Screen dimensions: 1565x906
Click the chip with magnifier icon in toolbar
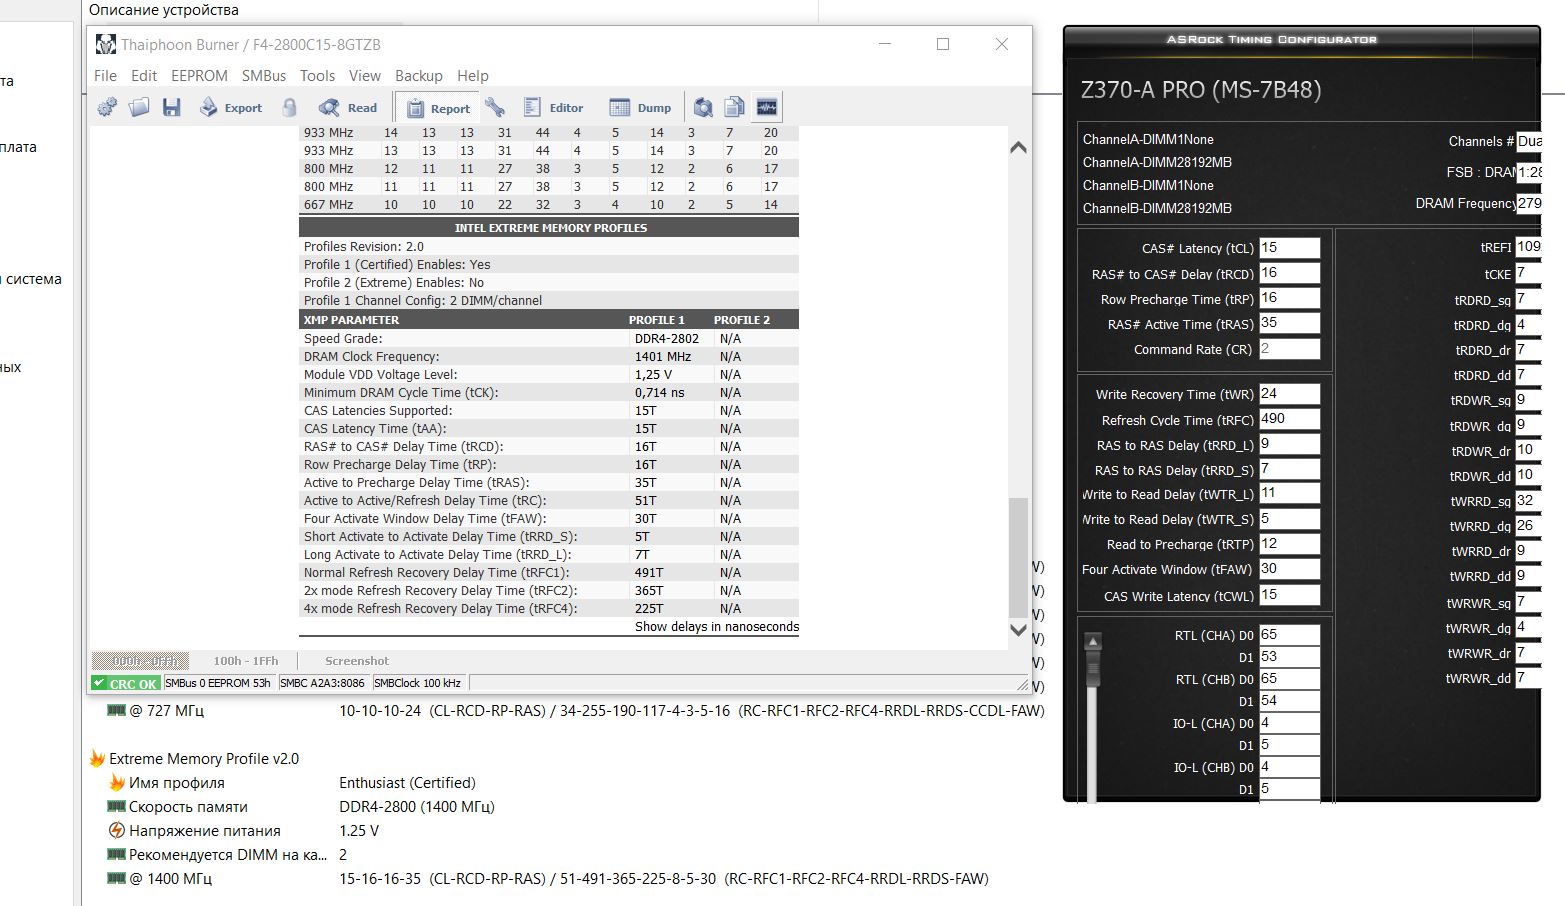[704, 107]
